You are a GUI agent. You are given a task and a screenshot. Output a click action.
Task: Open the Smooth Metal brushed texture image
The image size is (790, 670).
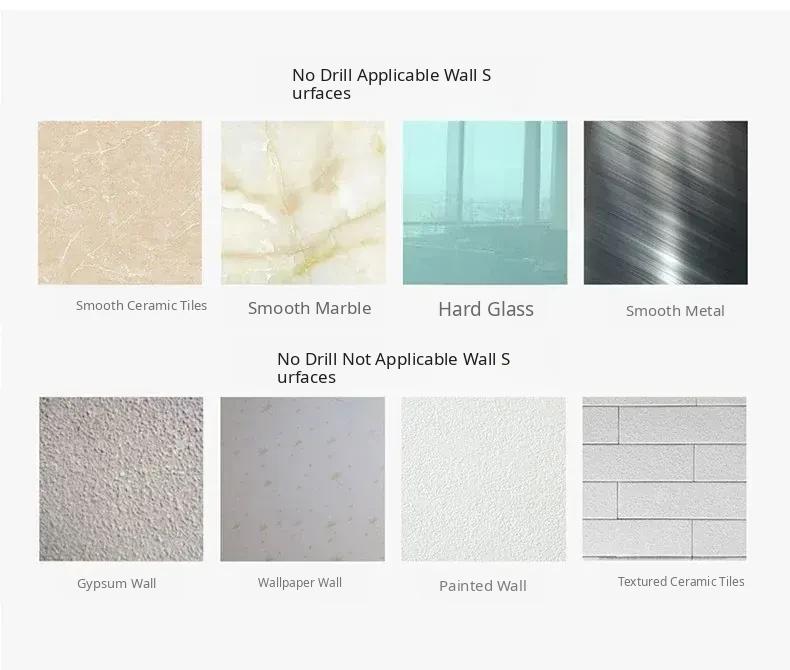[666, 203]
